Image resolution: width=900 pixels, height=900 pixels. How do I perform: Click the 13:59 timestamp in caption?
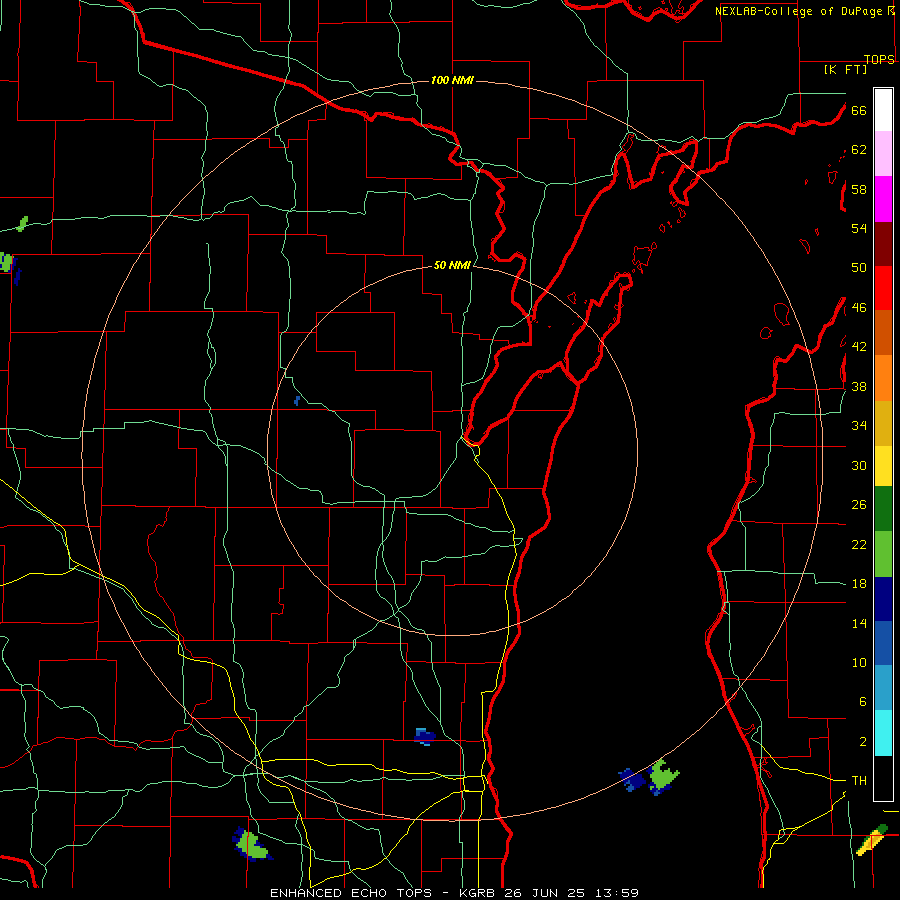point(616,893)
